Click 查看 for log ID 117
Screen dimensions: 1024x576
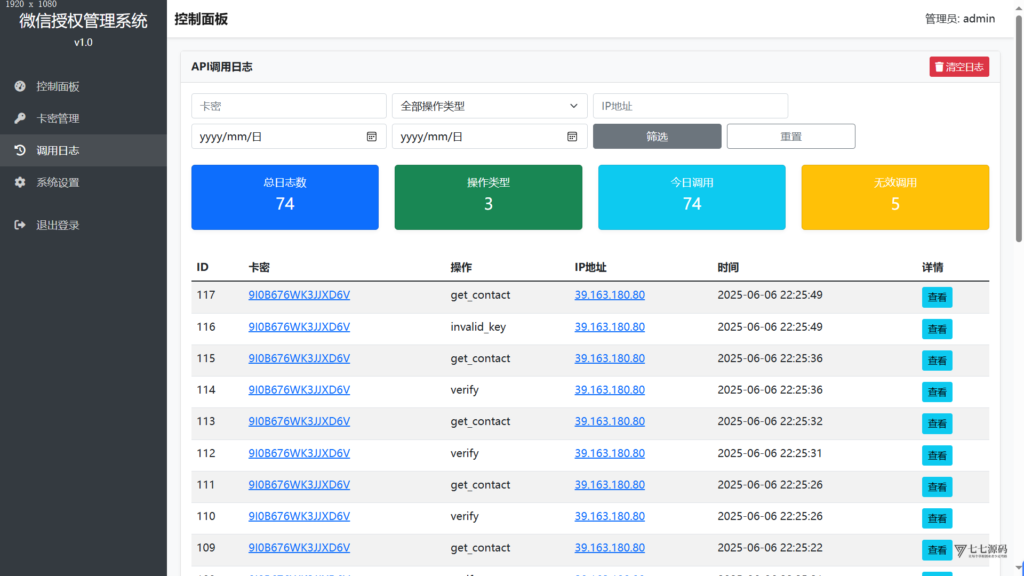click(x=936, y=297)
